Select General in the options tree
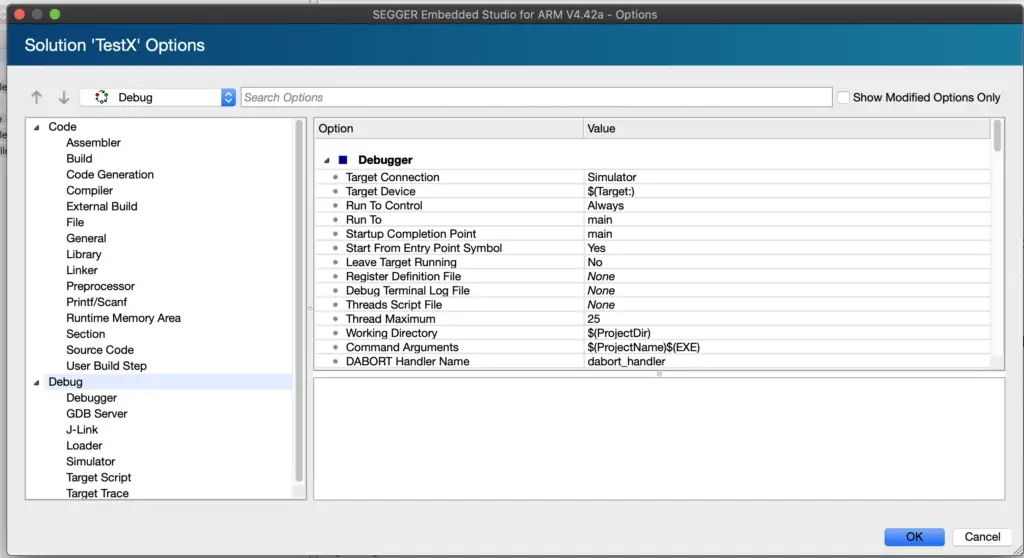 coord(86,238)
